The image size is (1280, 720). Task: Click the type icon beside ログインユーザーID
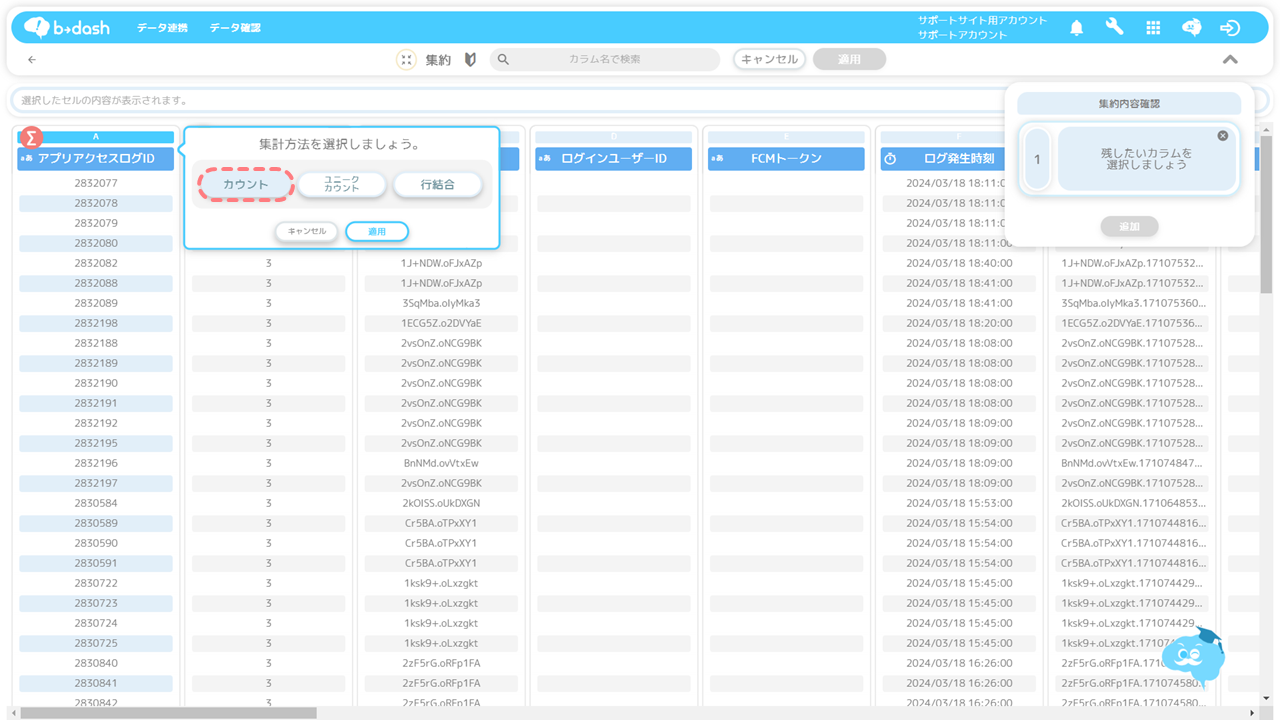(545, 159)
